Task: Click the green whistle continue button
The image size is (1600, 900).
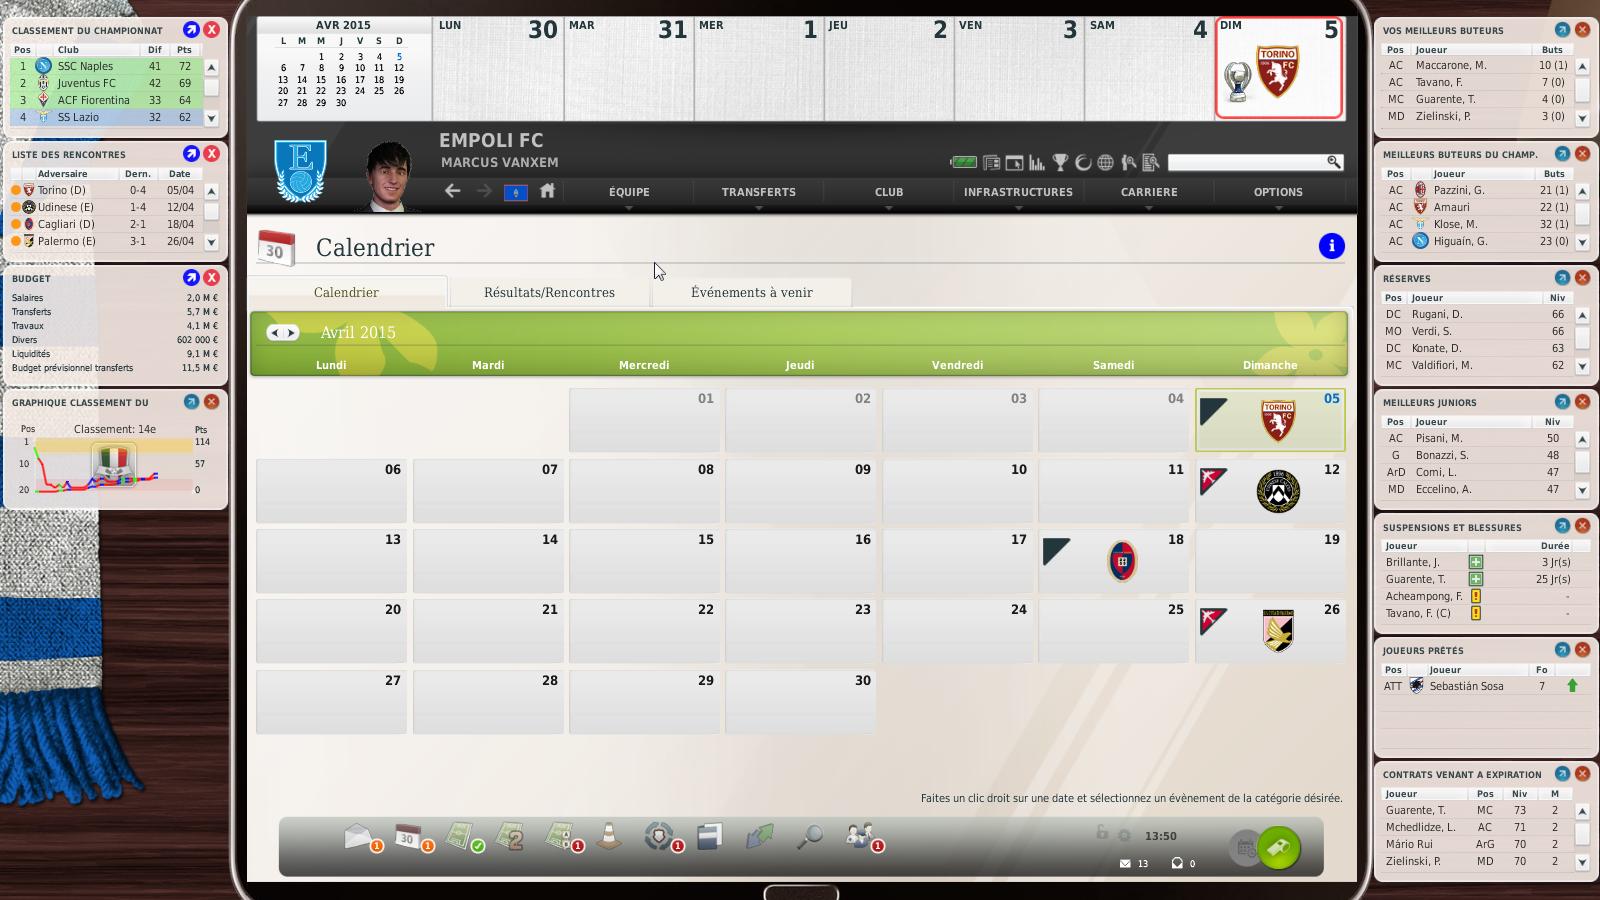Action: click(1279, 848)
